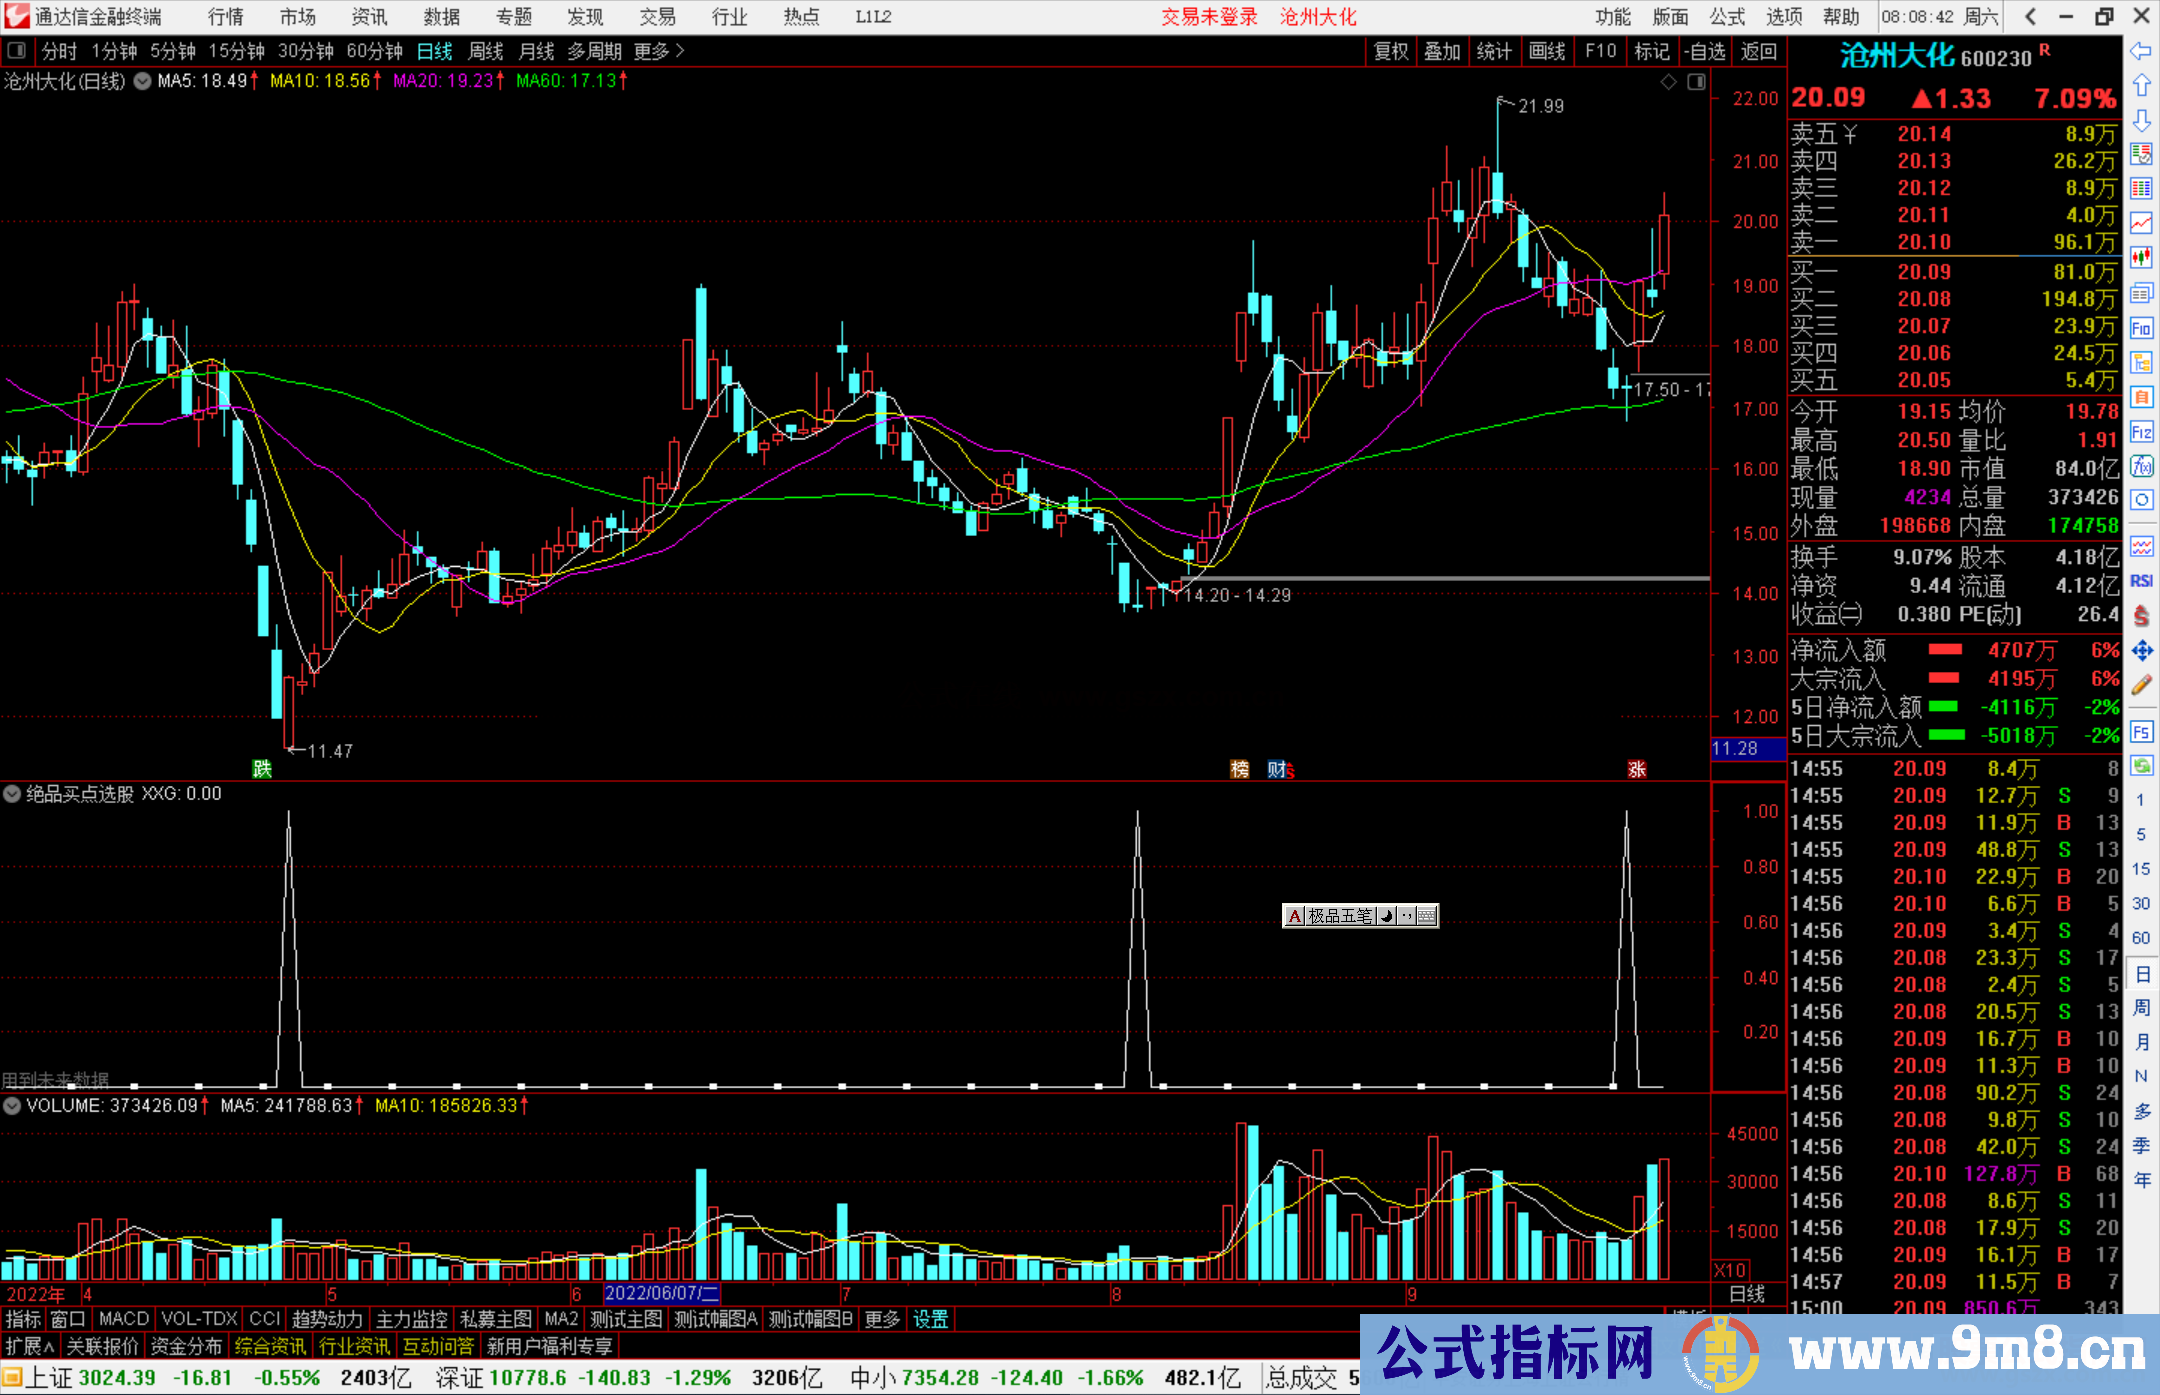Screen dimensions: 2160x1395
Task: Toggle the main chart indicator circle button
Action: (143, 81)
